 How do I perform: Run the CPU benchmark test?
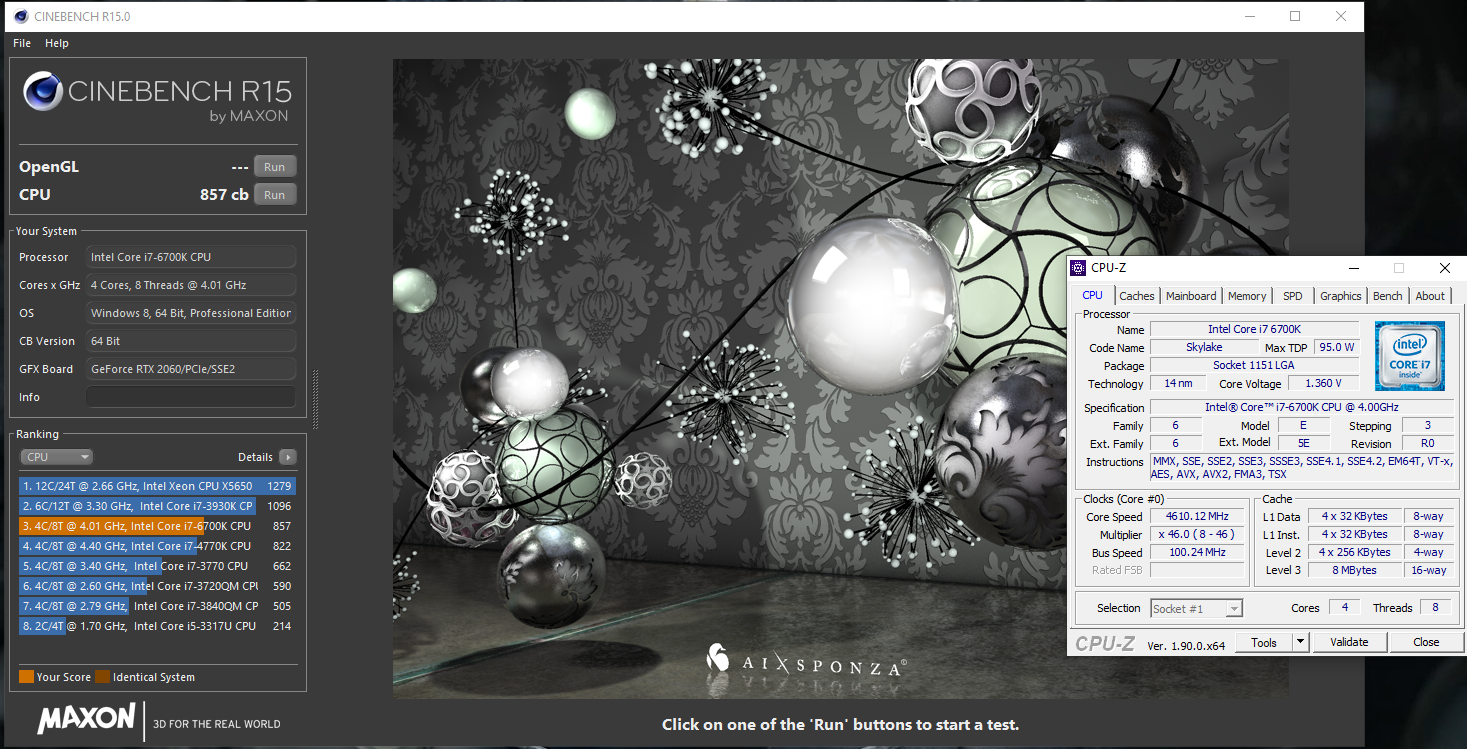tap(275, 195)
